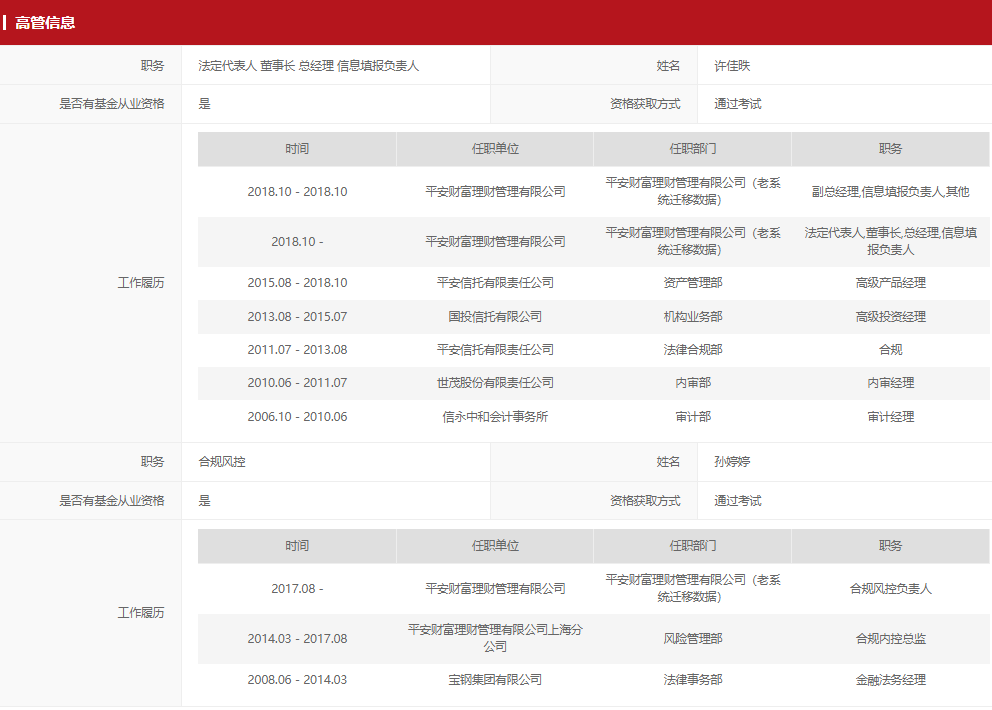Click the open-ended date 2018.10 -
The height and width of the screenshot is (710, 992).
297,242
